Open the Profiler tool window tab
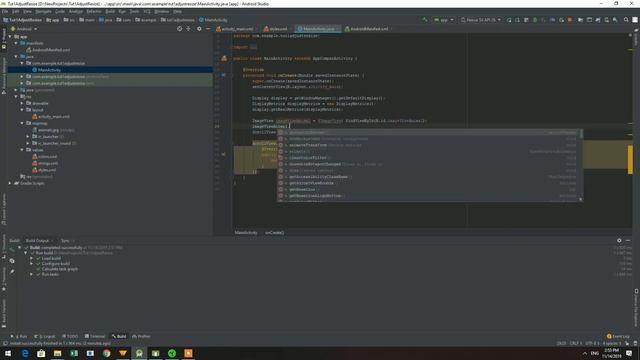Screen dimensions: 640x360 [141, 336]
